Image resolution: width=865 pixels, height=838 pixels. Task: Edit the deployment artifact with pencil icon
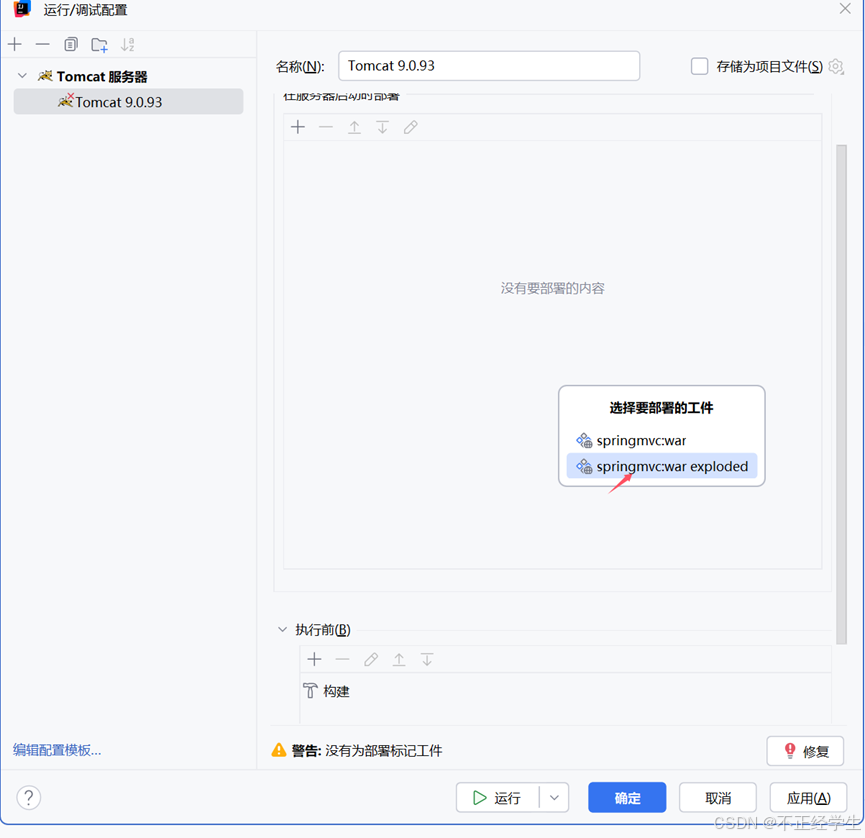tap(410, 127)
